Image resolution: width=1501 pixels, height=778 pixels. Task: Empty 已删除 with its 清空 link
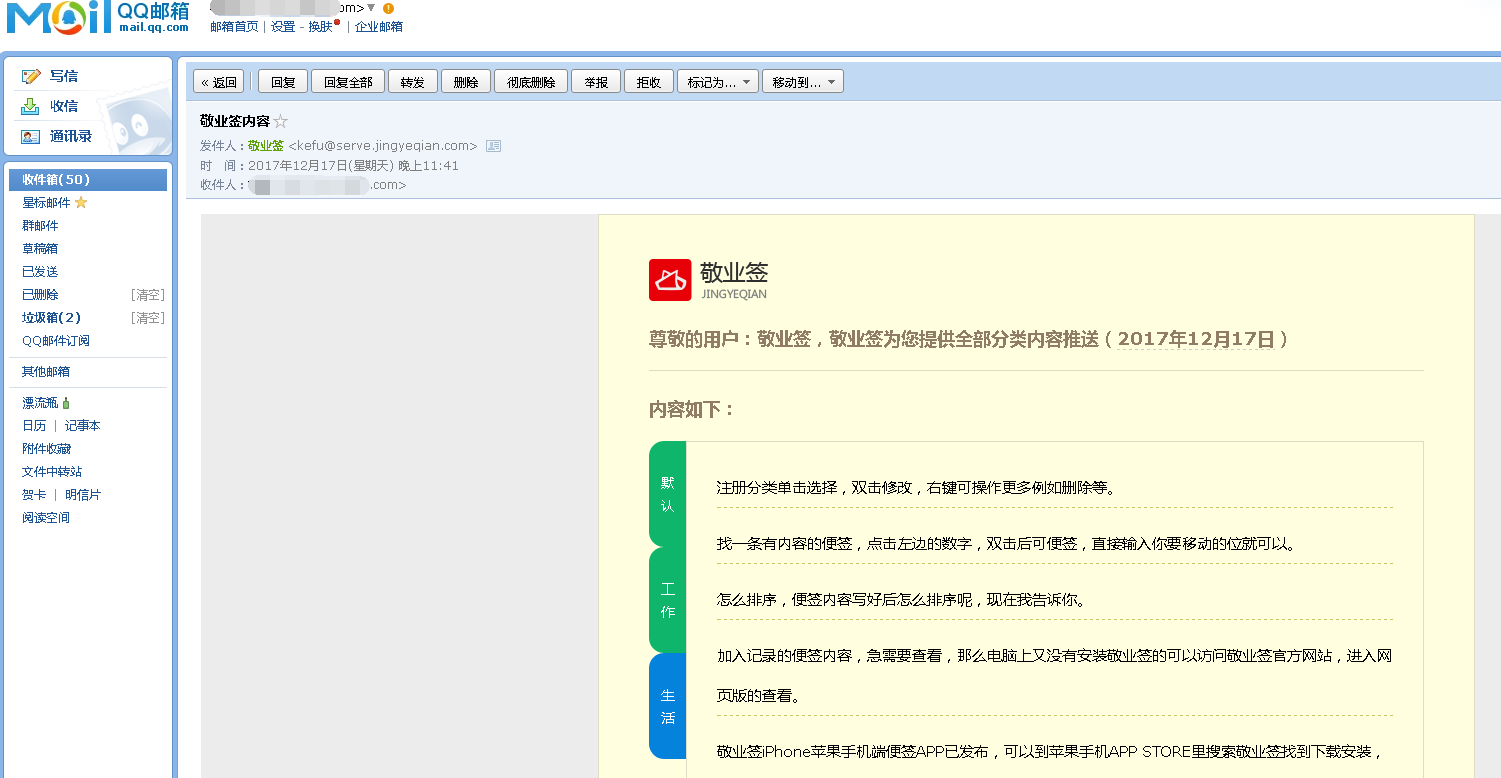pyautogui.click(x=148, y=295)
